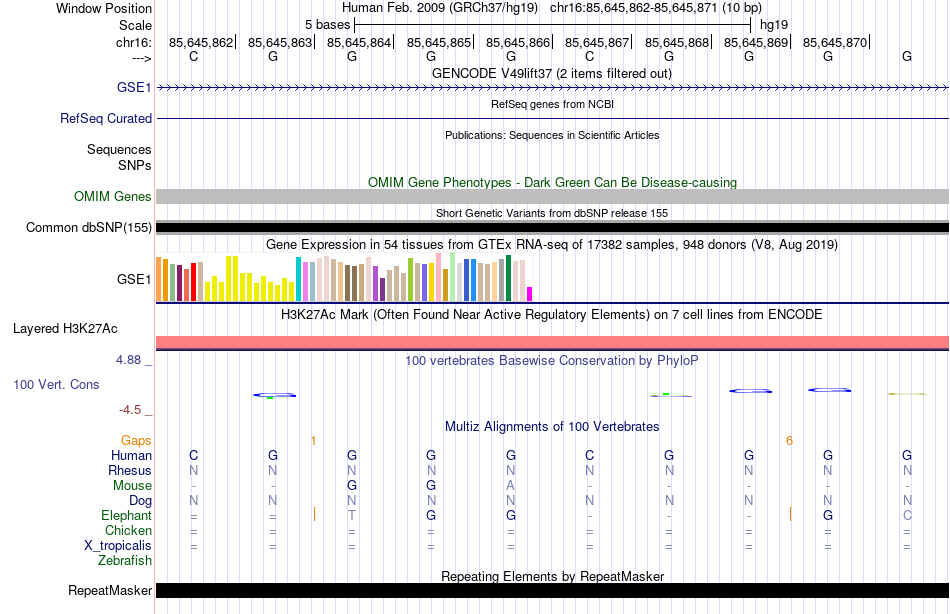Click the Scale label on left
The image size is (950, 614).
coord(135,25)
